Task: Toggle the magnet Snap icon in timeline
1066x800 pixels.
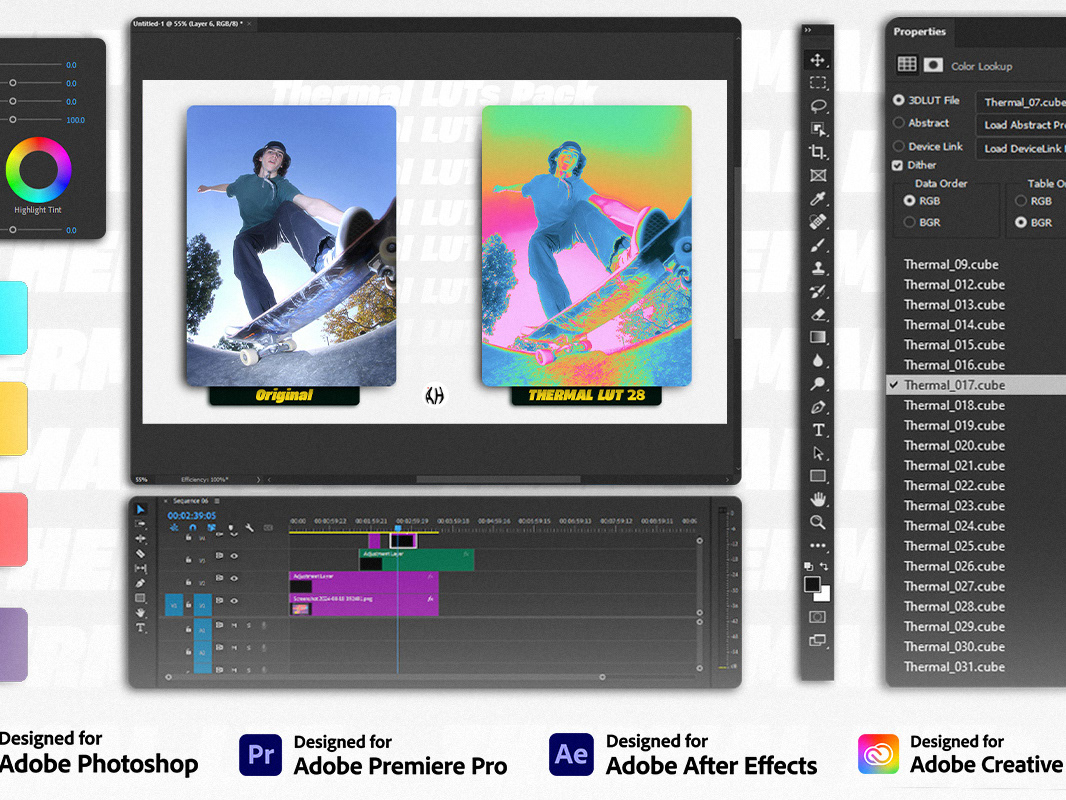Action: [x=192, y=528]
